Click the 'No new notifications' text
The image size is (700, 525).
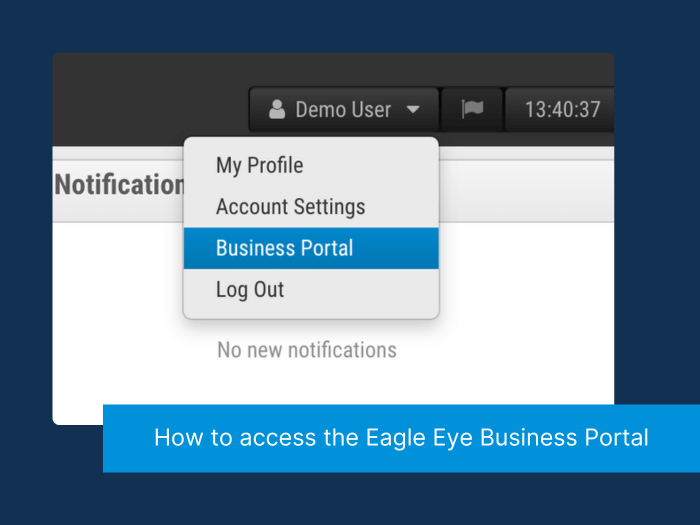pos(307,350)
